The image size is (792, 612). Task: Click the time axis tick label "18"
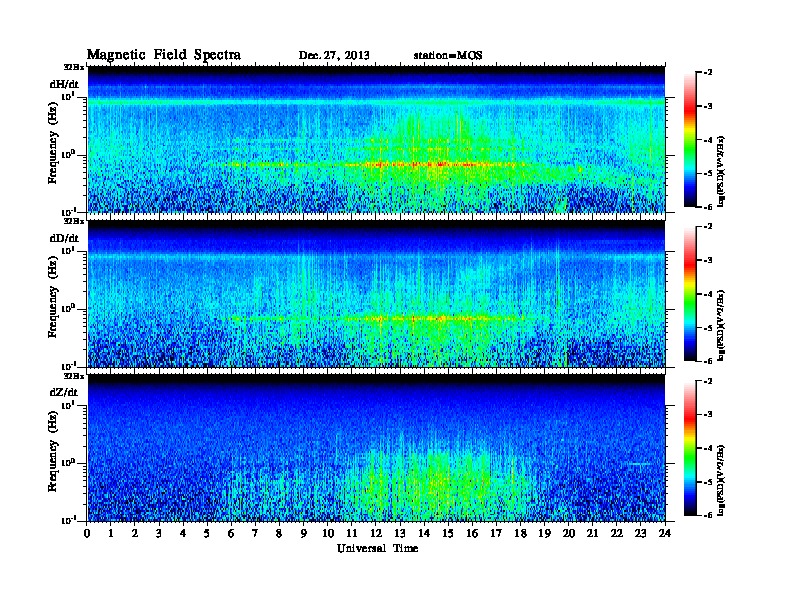[520, 533]
